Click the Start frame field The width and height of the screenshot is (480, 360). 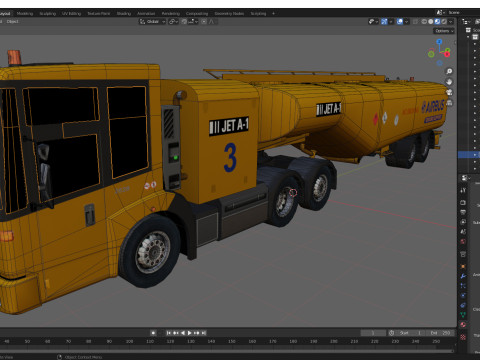[x=411, y=333]
